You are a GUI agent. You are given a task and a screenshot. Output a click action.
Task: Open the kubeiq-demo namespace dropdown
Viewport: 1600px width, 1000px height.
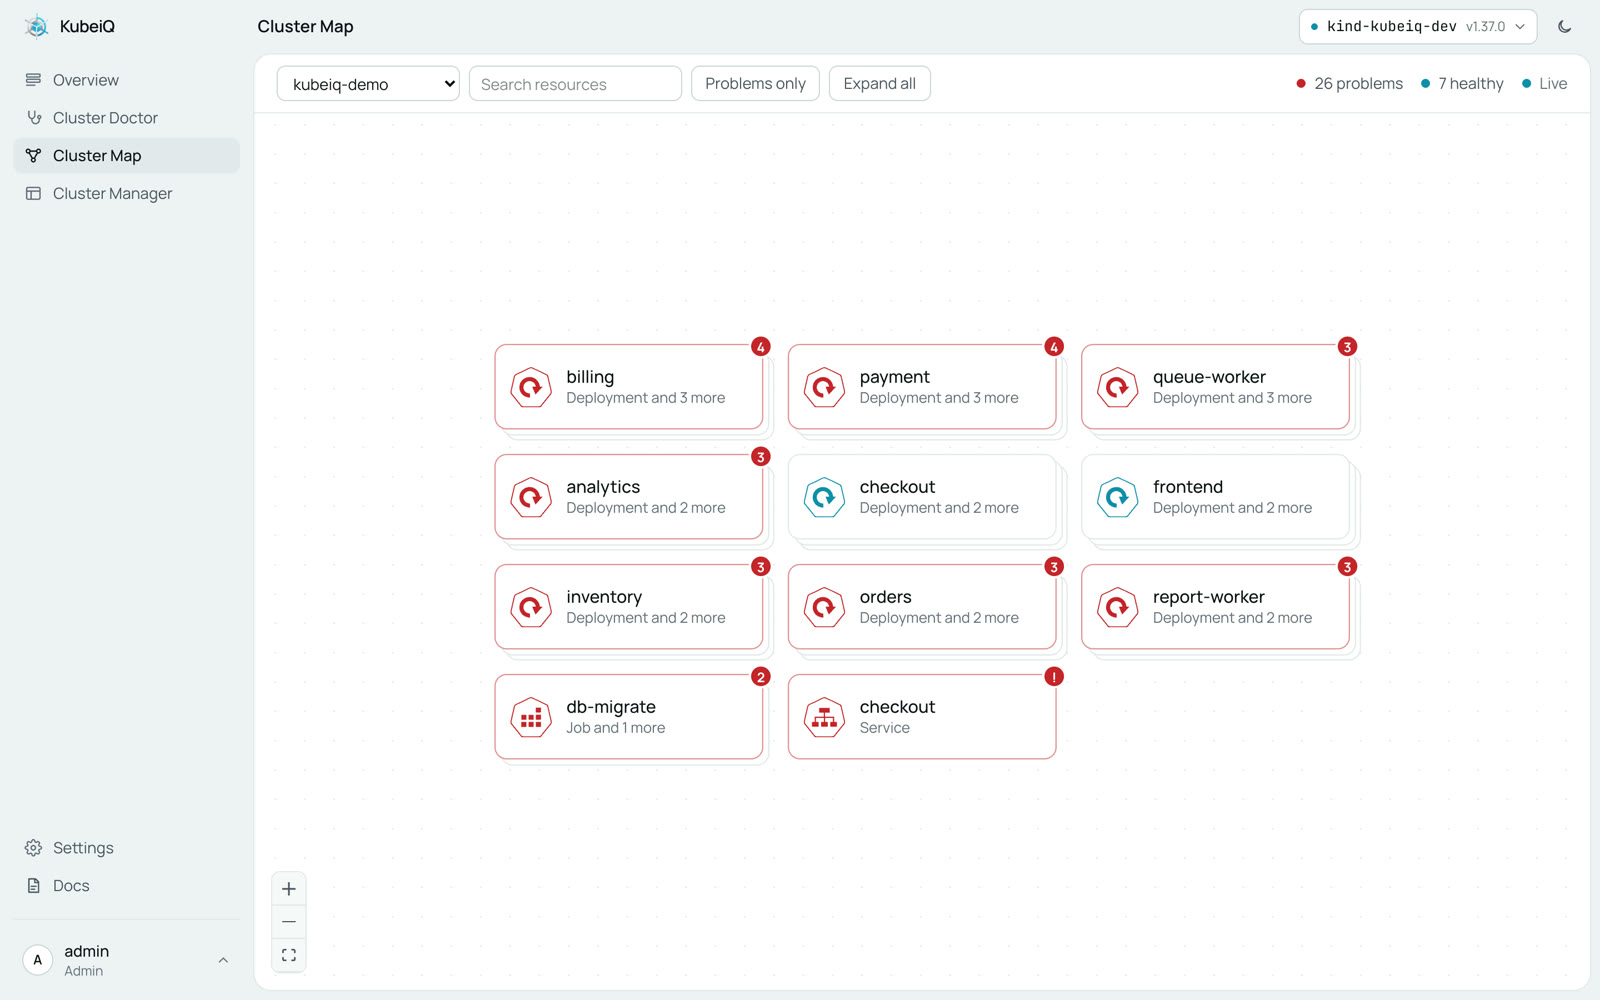(368, 84)
